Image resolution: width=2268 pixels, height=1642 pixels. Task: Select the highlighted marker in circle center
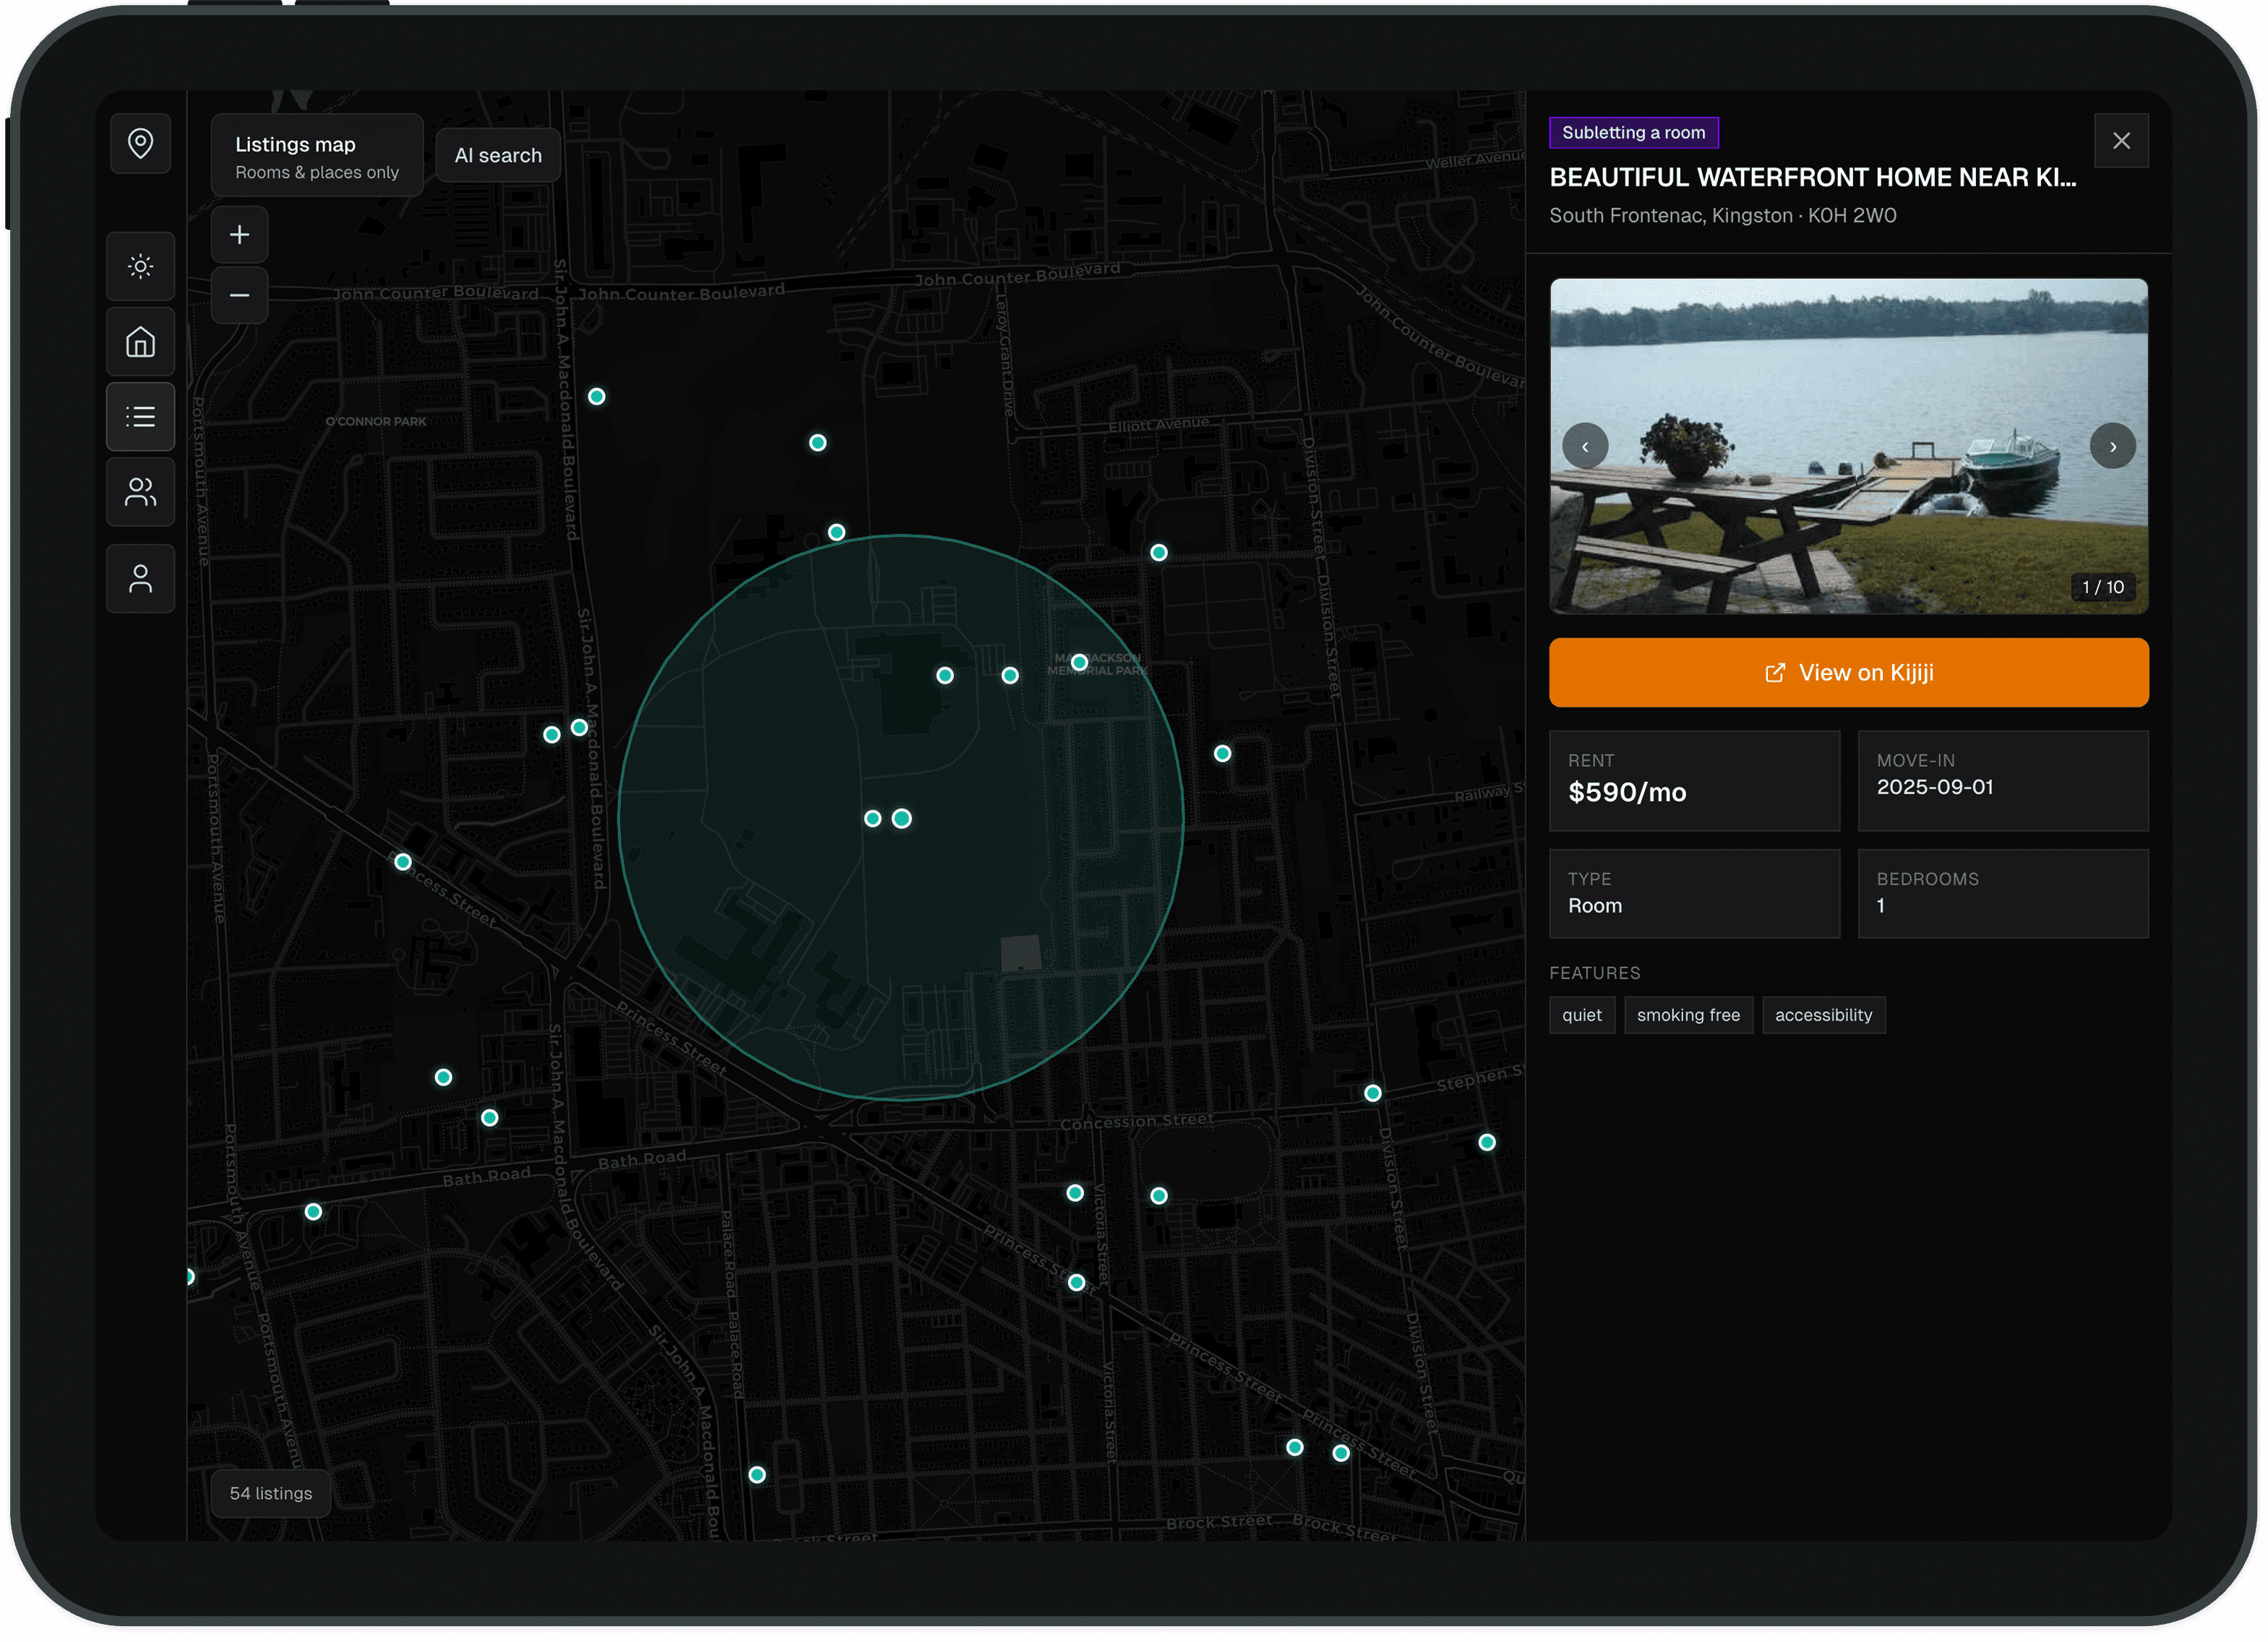tap(902, 819)
